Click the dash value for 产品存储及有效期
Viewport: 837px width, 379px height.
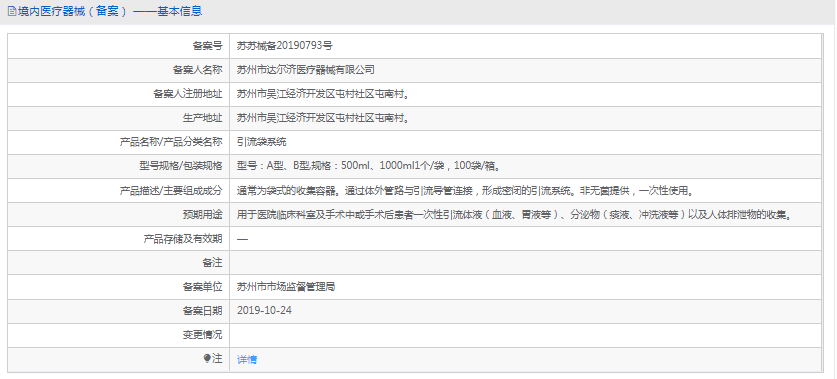tap(242, 239)
